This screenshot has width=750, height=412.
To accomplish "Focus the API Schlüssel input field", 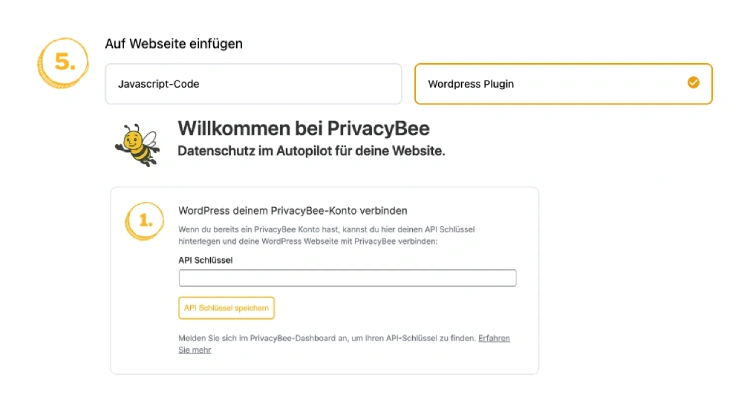I will point(347,278).
